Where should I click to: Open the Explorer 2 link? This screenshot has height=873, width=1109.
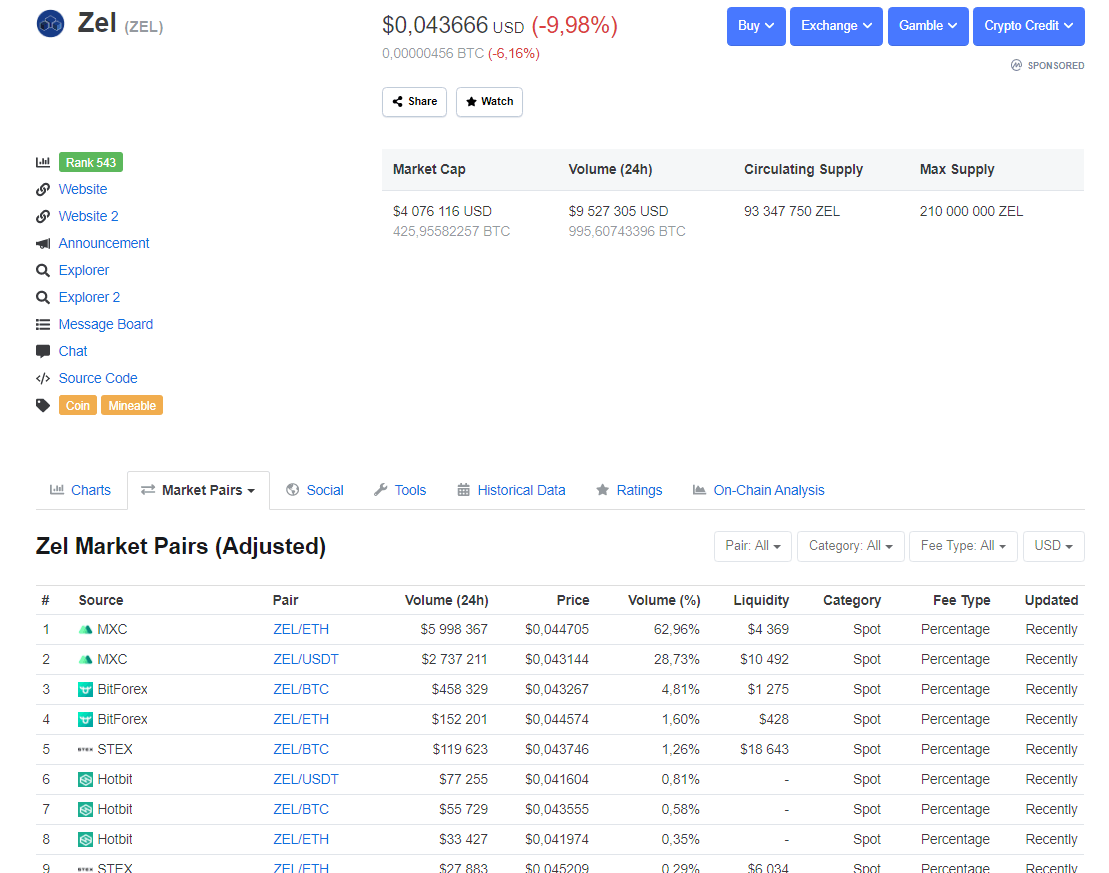click(x=89, y=297)
